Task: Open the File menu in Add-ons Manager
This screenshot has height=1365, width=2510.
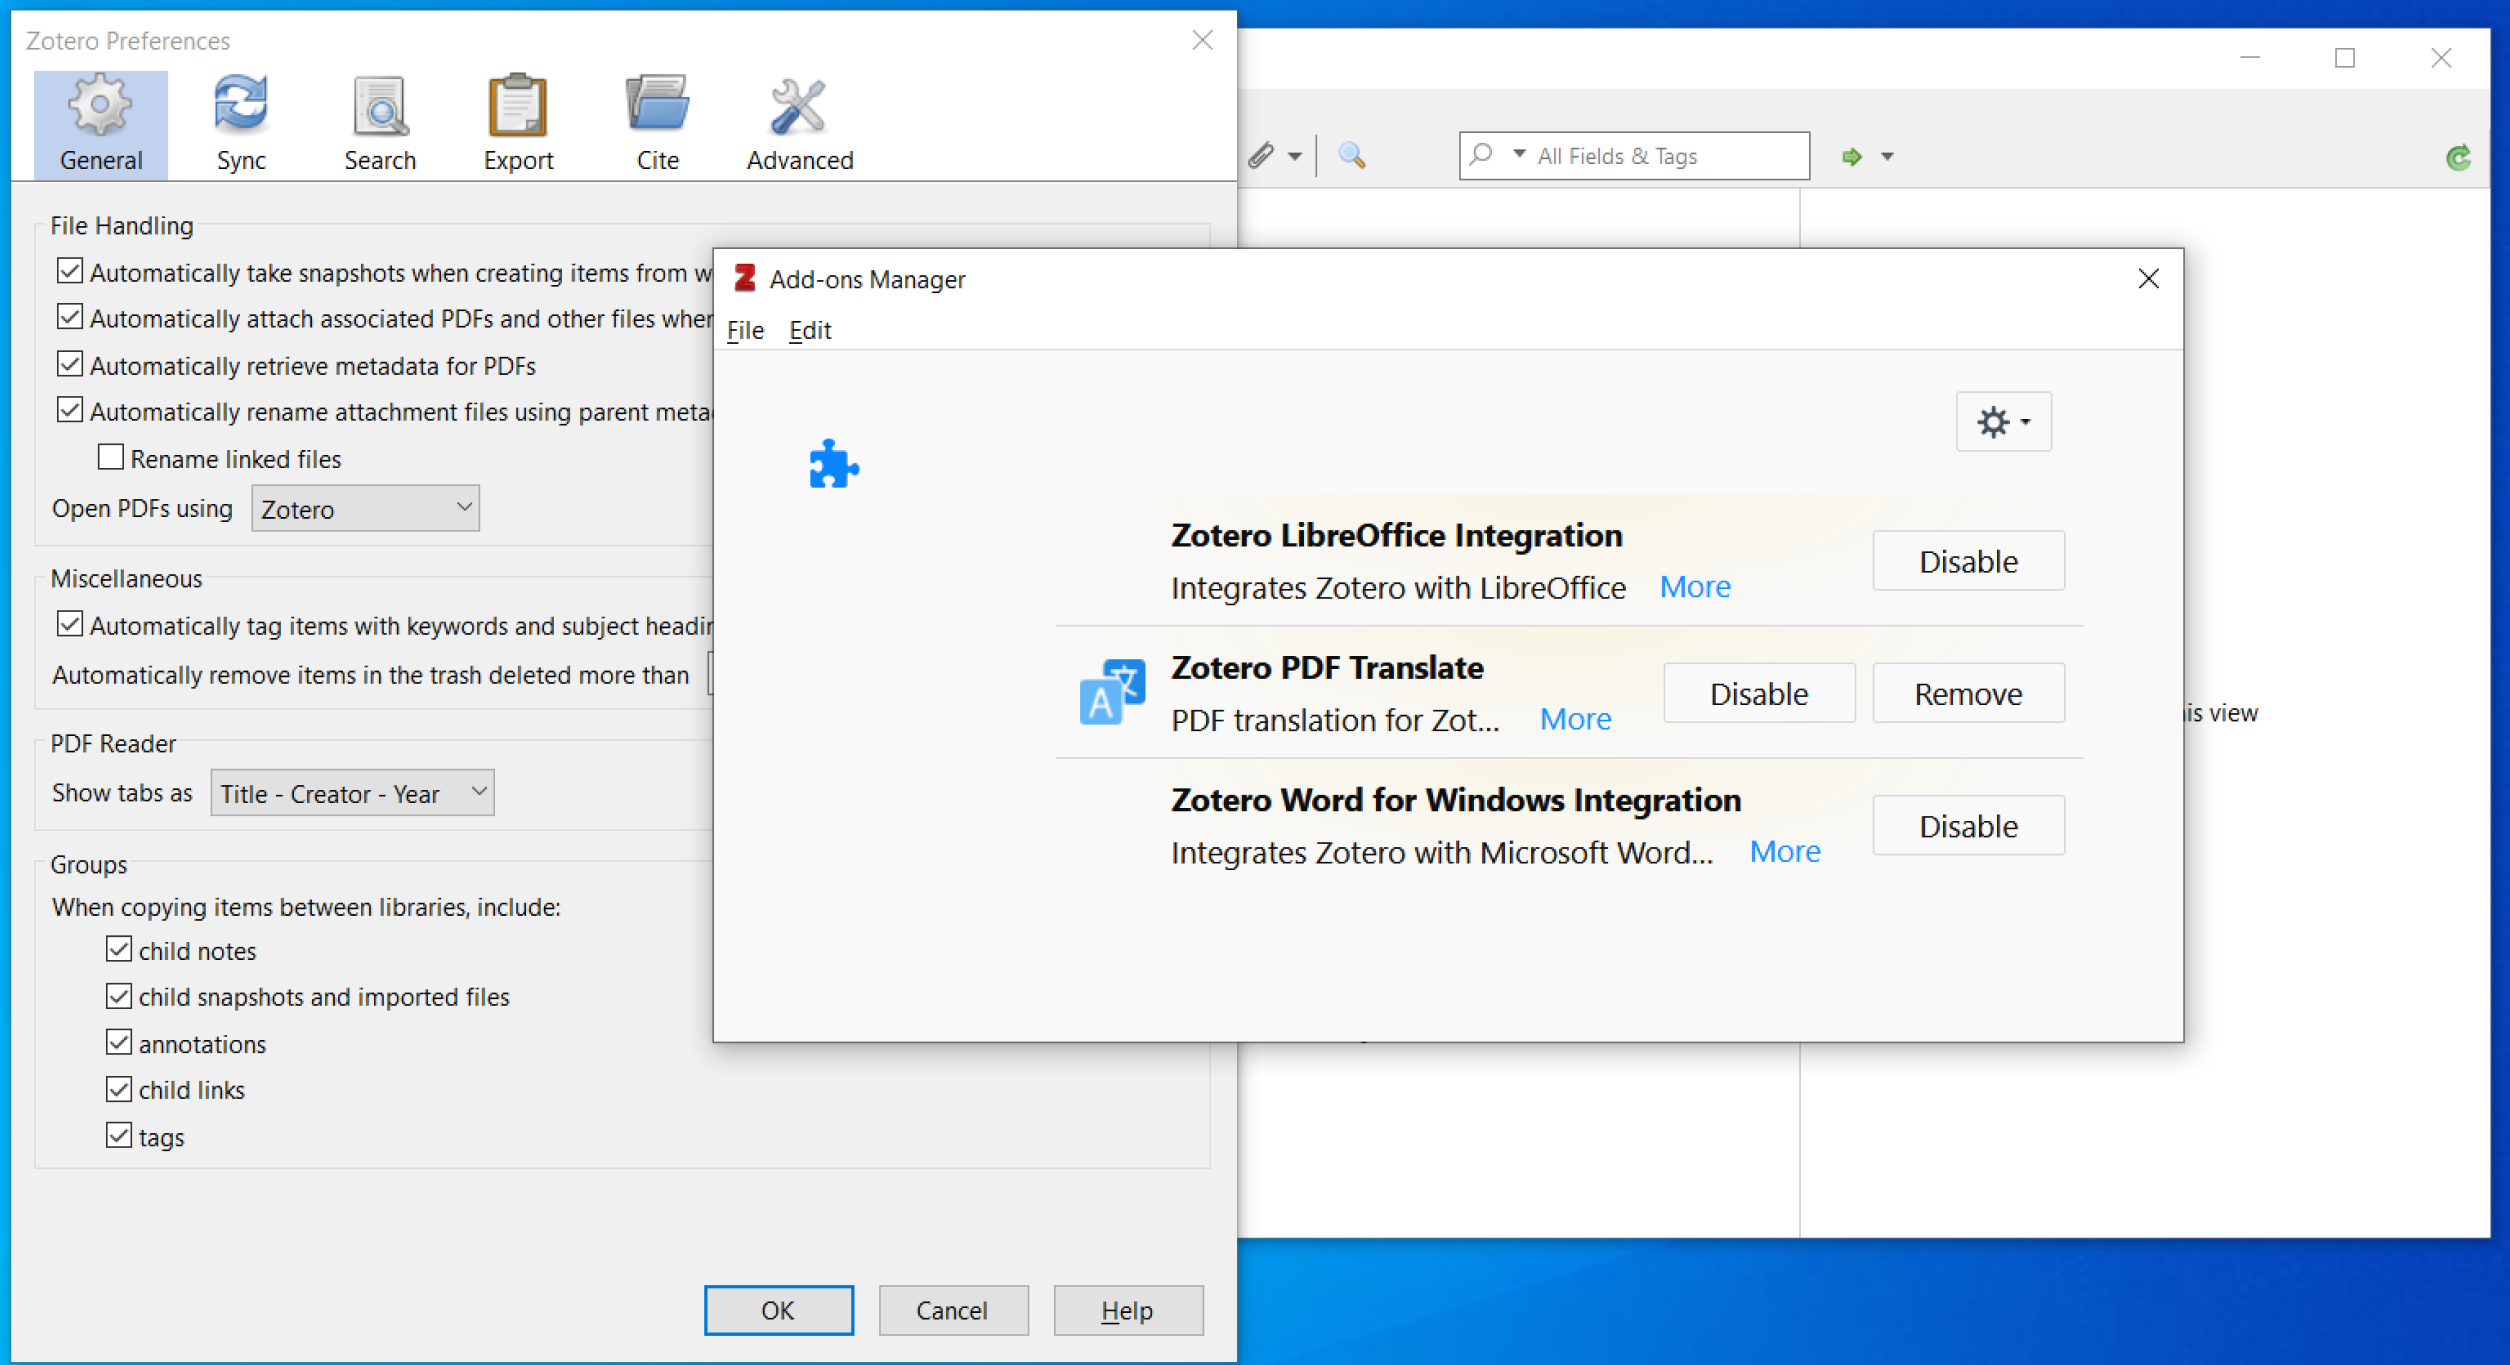Action: 744,330
